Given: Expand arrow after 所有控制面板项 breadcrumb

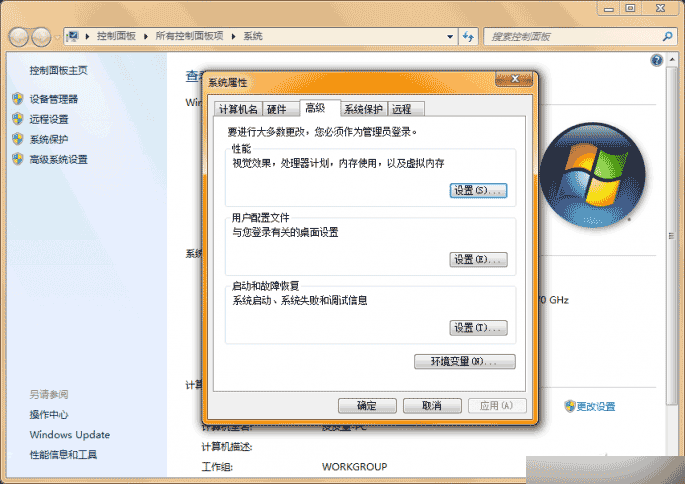Looking at the screenshot, I should 234,36.
